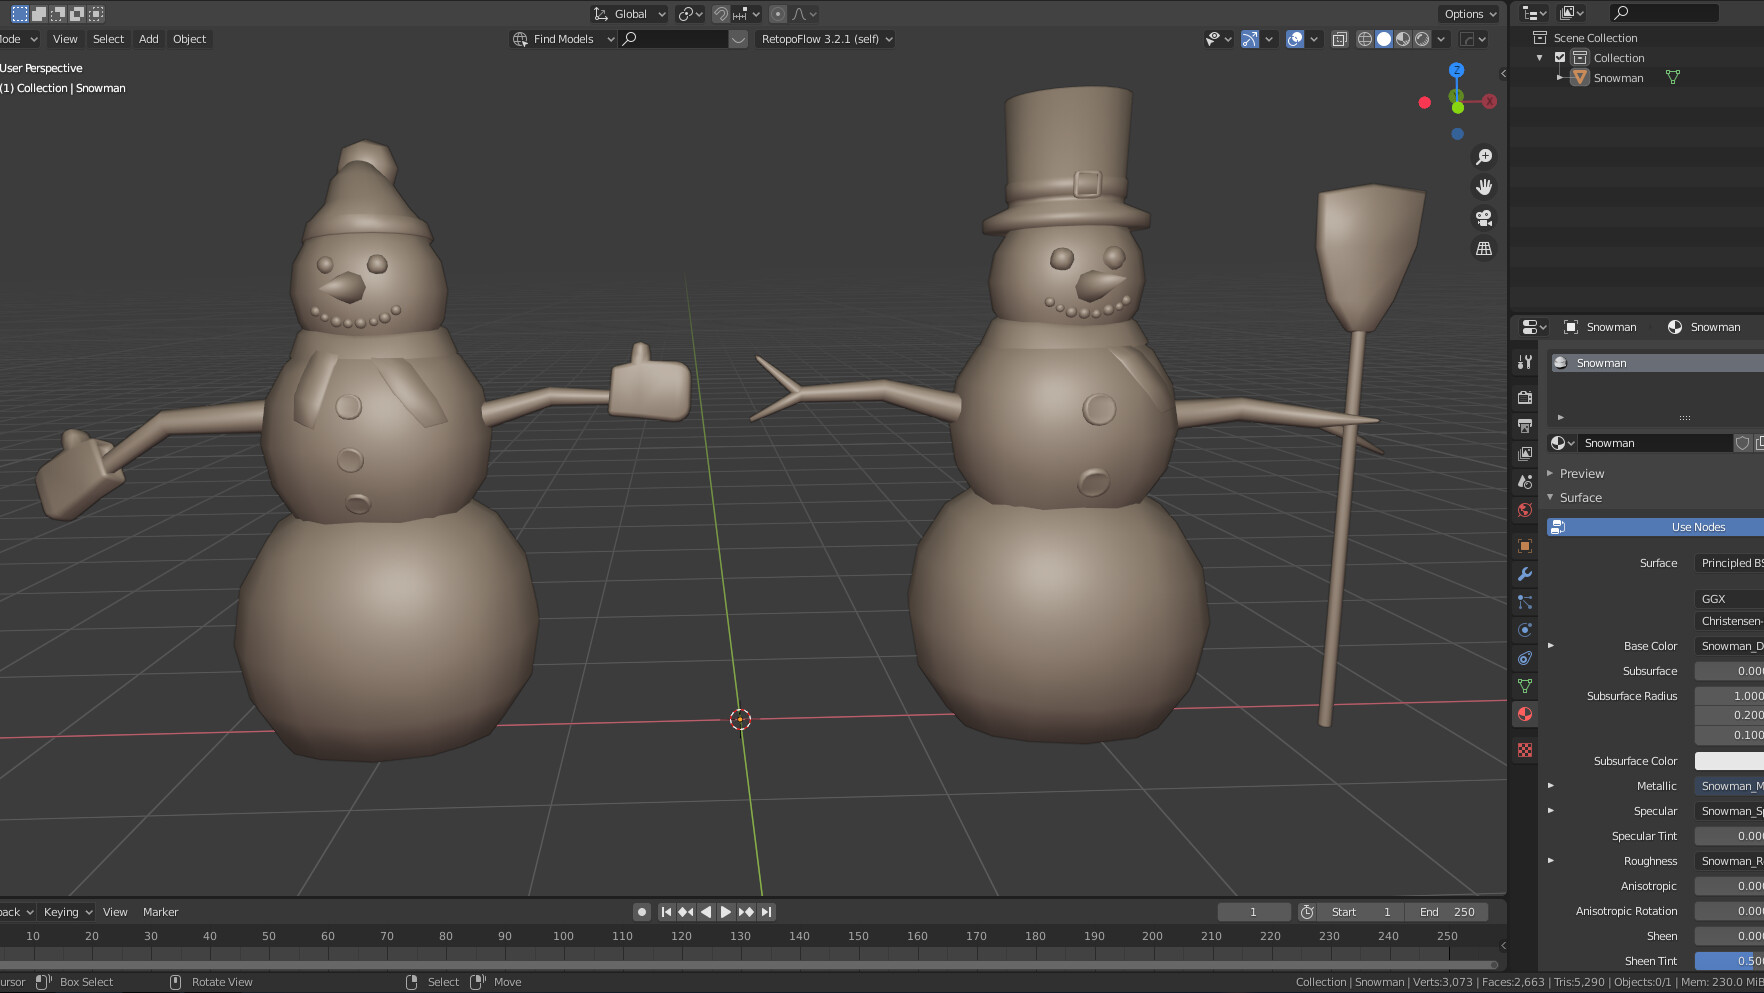
Task: Open the Add menu in the viewport header
Action: 147,39
